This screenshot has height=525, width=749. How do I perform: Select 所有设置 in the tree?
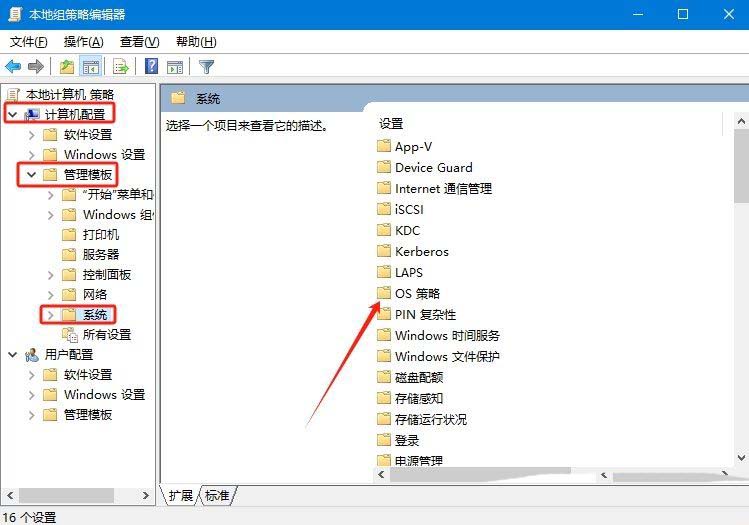107,334
